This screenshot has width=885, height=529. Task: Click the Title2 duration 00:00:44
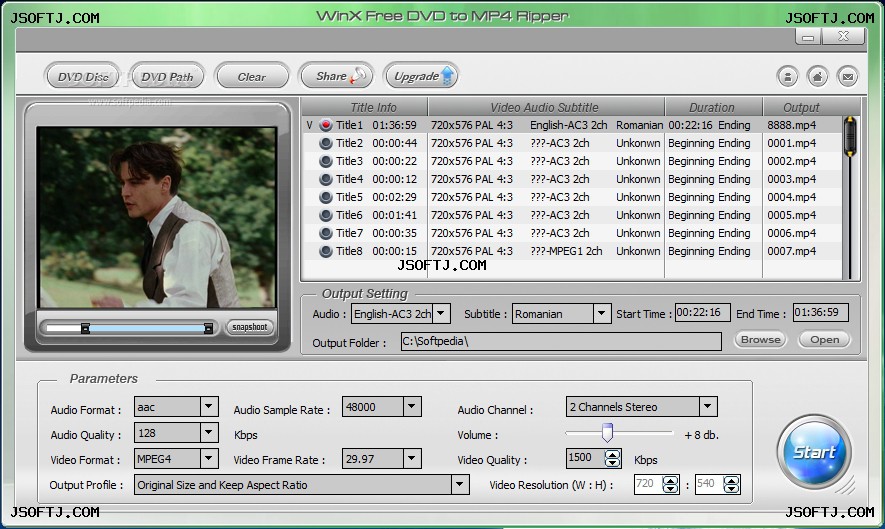point(395,143)
